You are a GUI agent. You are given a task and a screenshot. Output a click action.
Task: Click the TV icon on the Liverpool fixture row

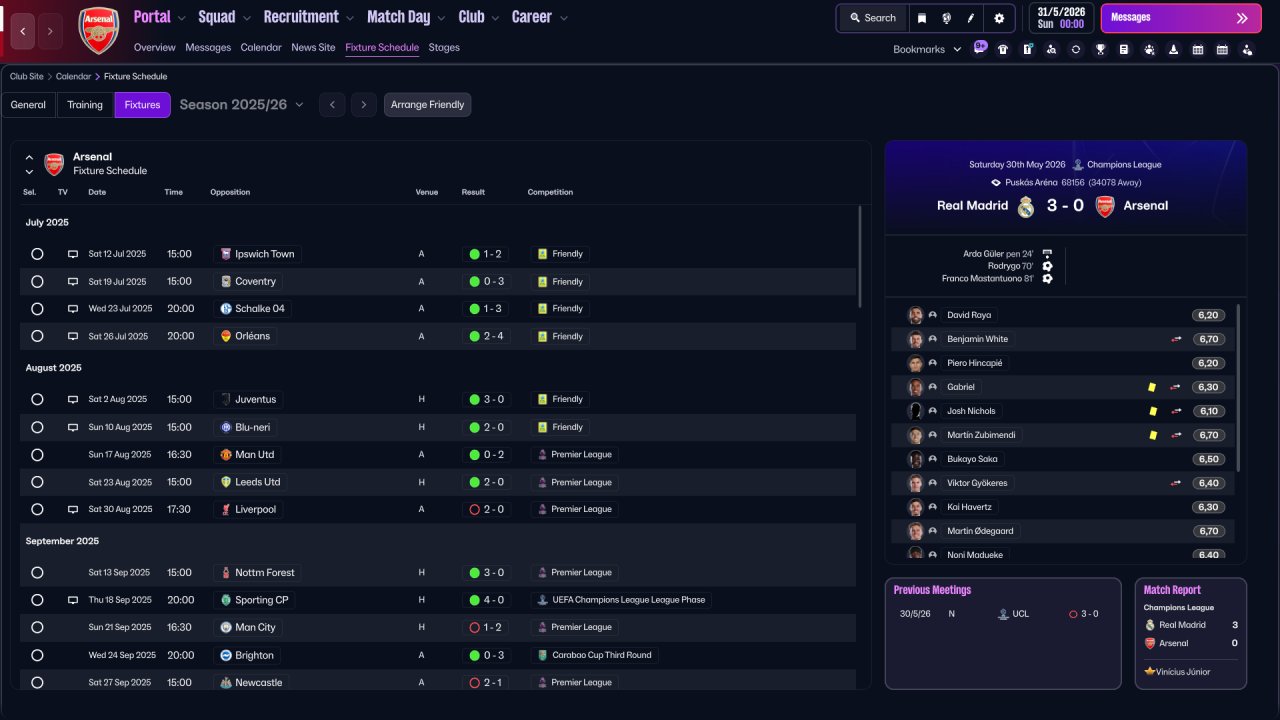point(73,509)
